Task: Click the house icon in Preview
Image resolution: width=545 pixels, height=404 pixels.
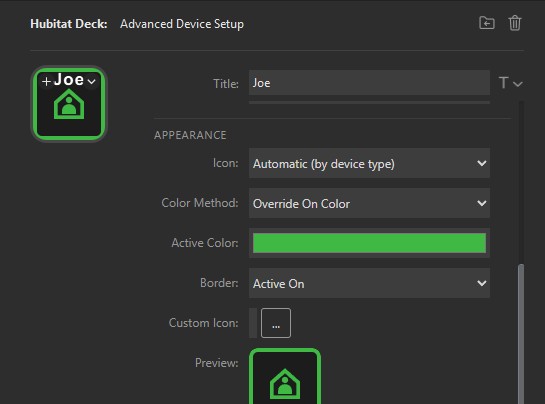Action: (285, 383)
